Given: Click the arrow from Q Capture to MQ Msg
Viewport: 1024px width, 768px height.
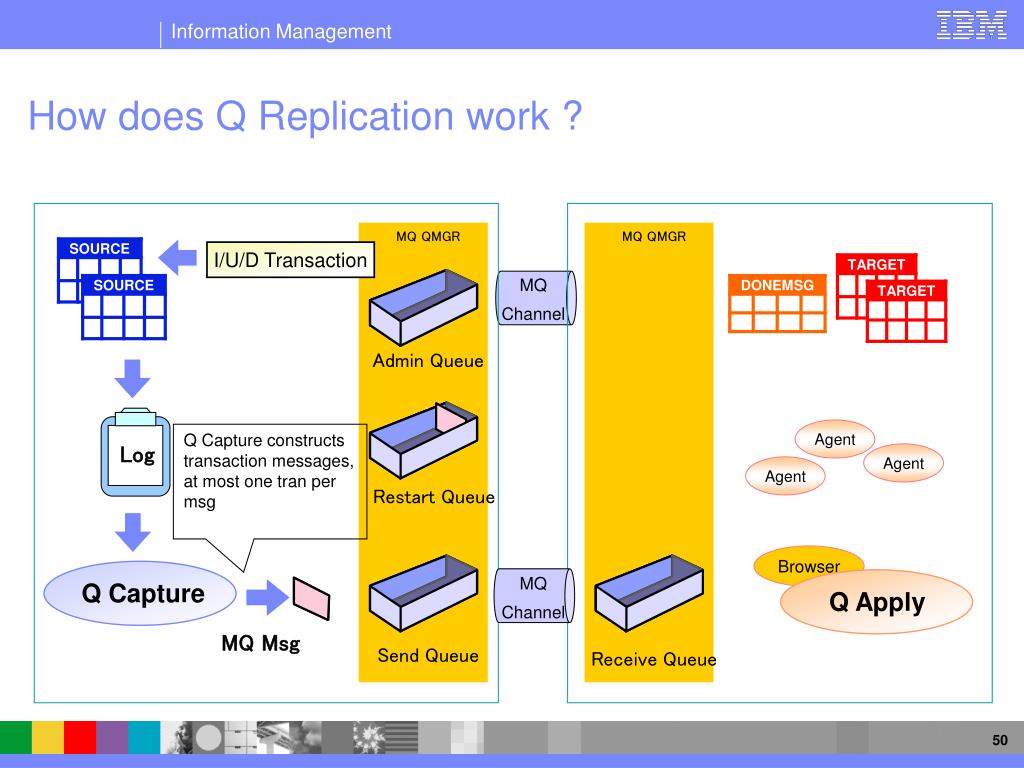Looking at the screenshot, I should (x=267, y=596).
